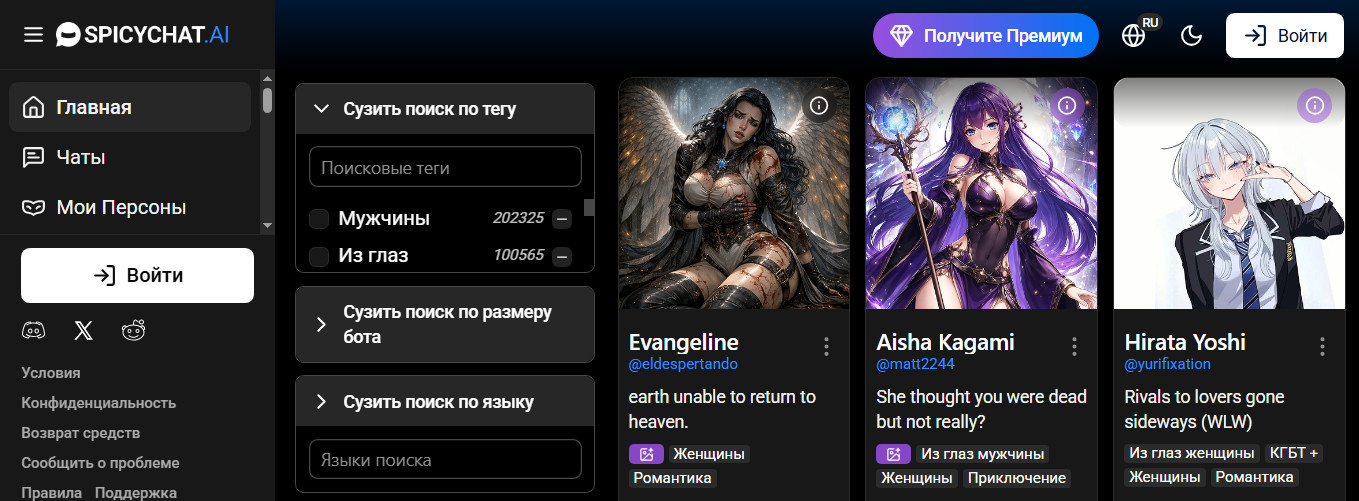The width and height of the screenshot is (1359, 501).
Task: Expand Сузить поиск по размеру бота
Action: tap(321, 324)
